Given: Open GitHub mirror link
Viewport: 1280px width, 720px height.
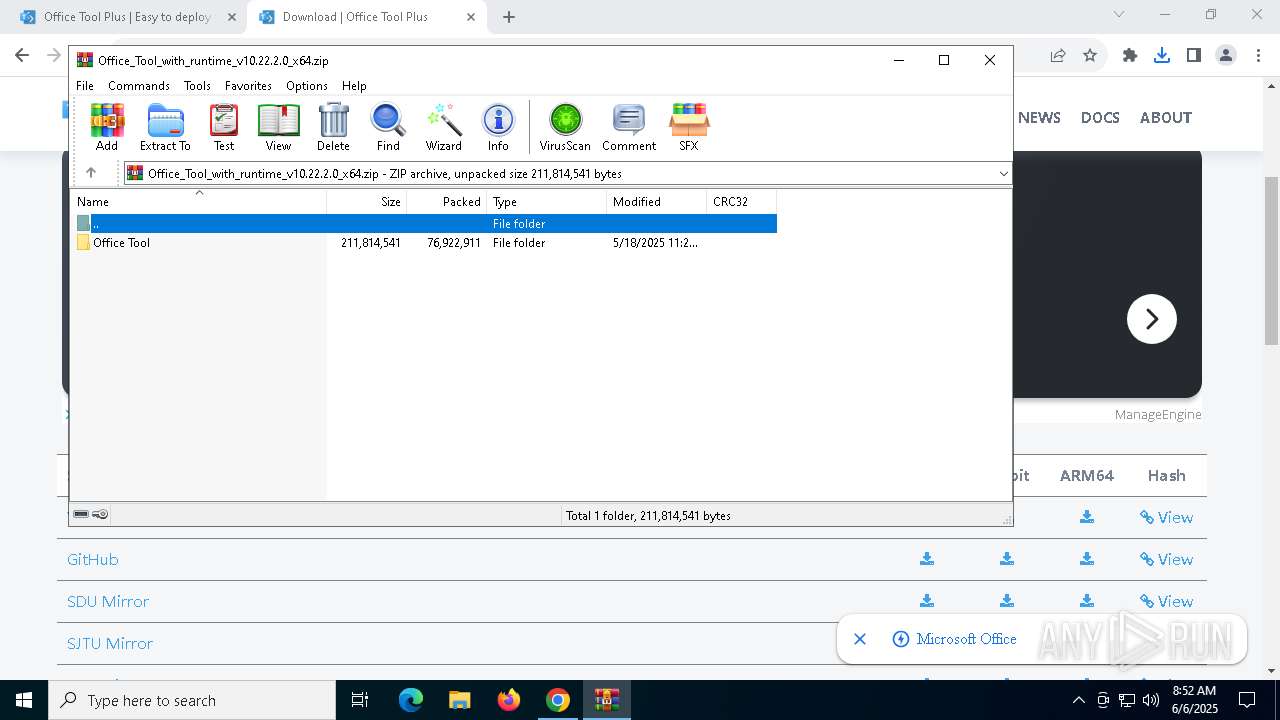Looking at the screenshot, I should [93, 560].
